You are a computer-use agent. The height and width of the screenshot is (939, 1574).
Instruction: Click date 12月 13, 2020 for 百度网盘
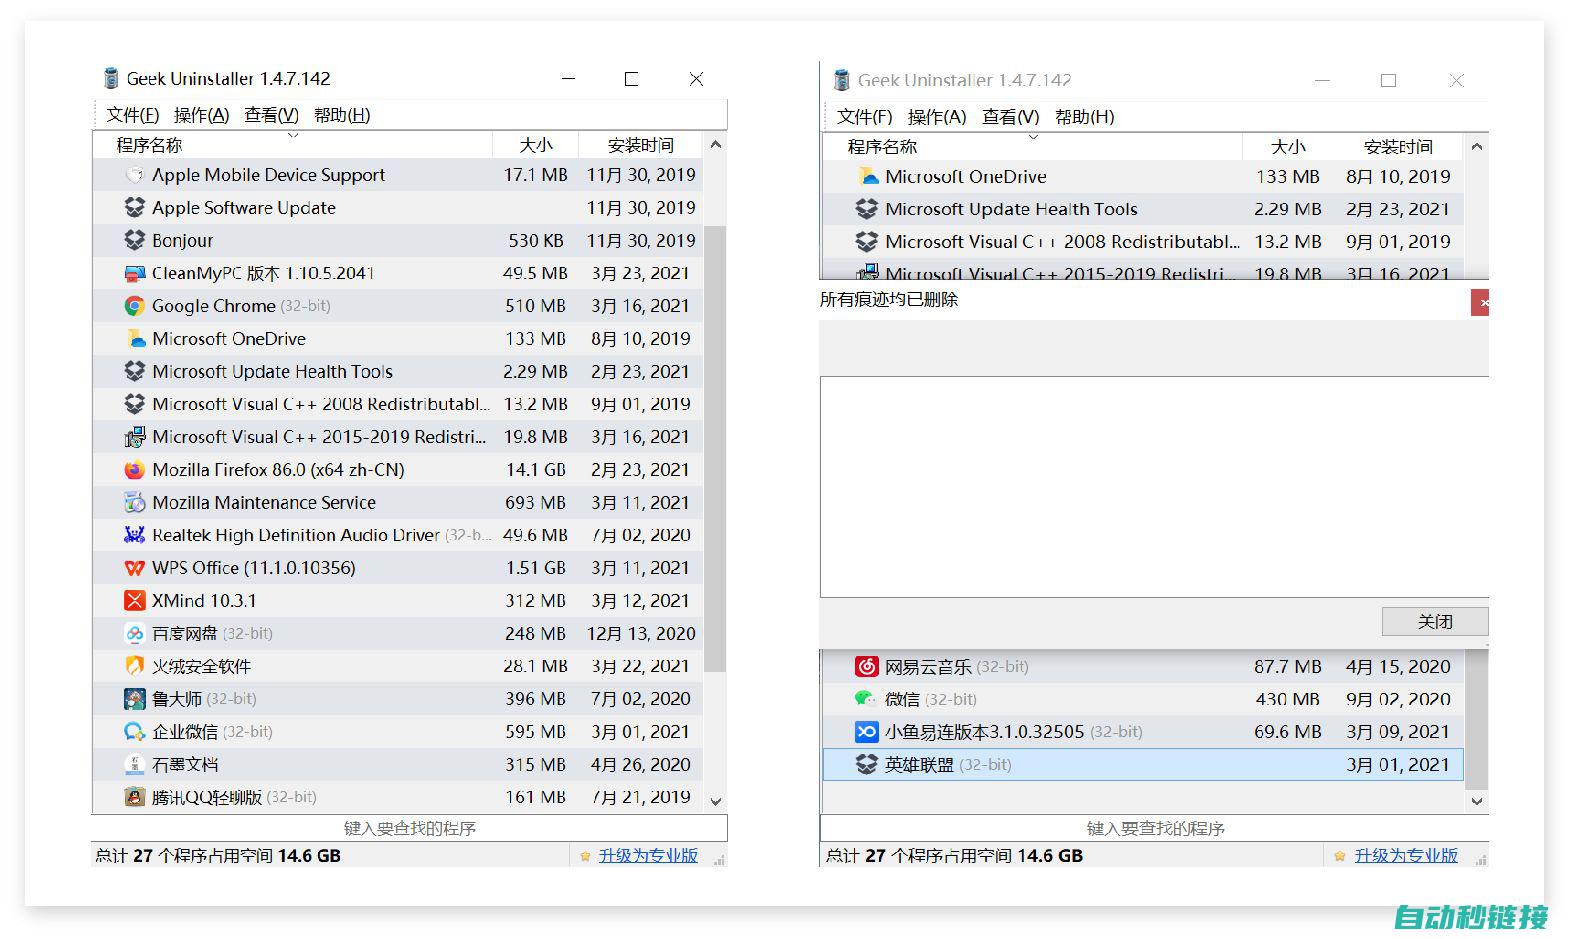(641, 634)
